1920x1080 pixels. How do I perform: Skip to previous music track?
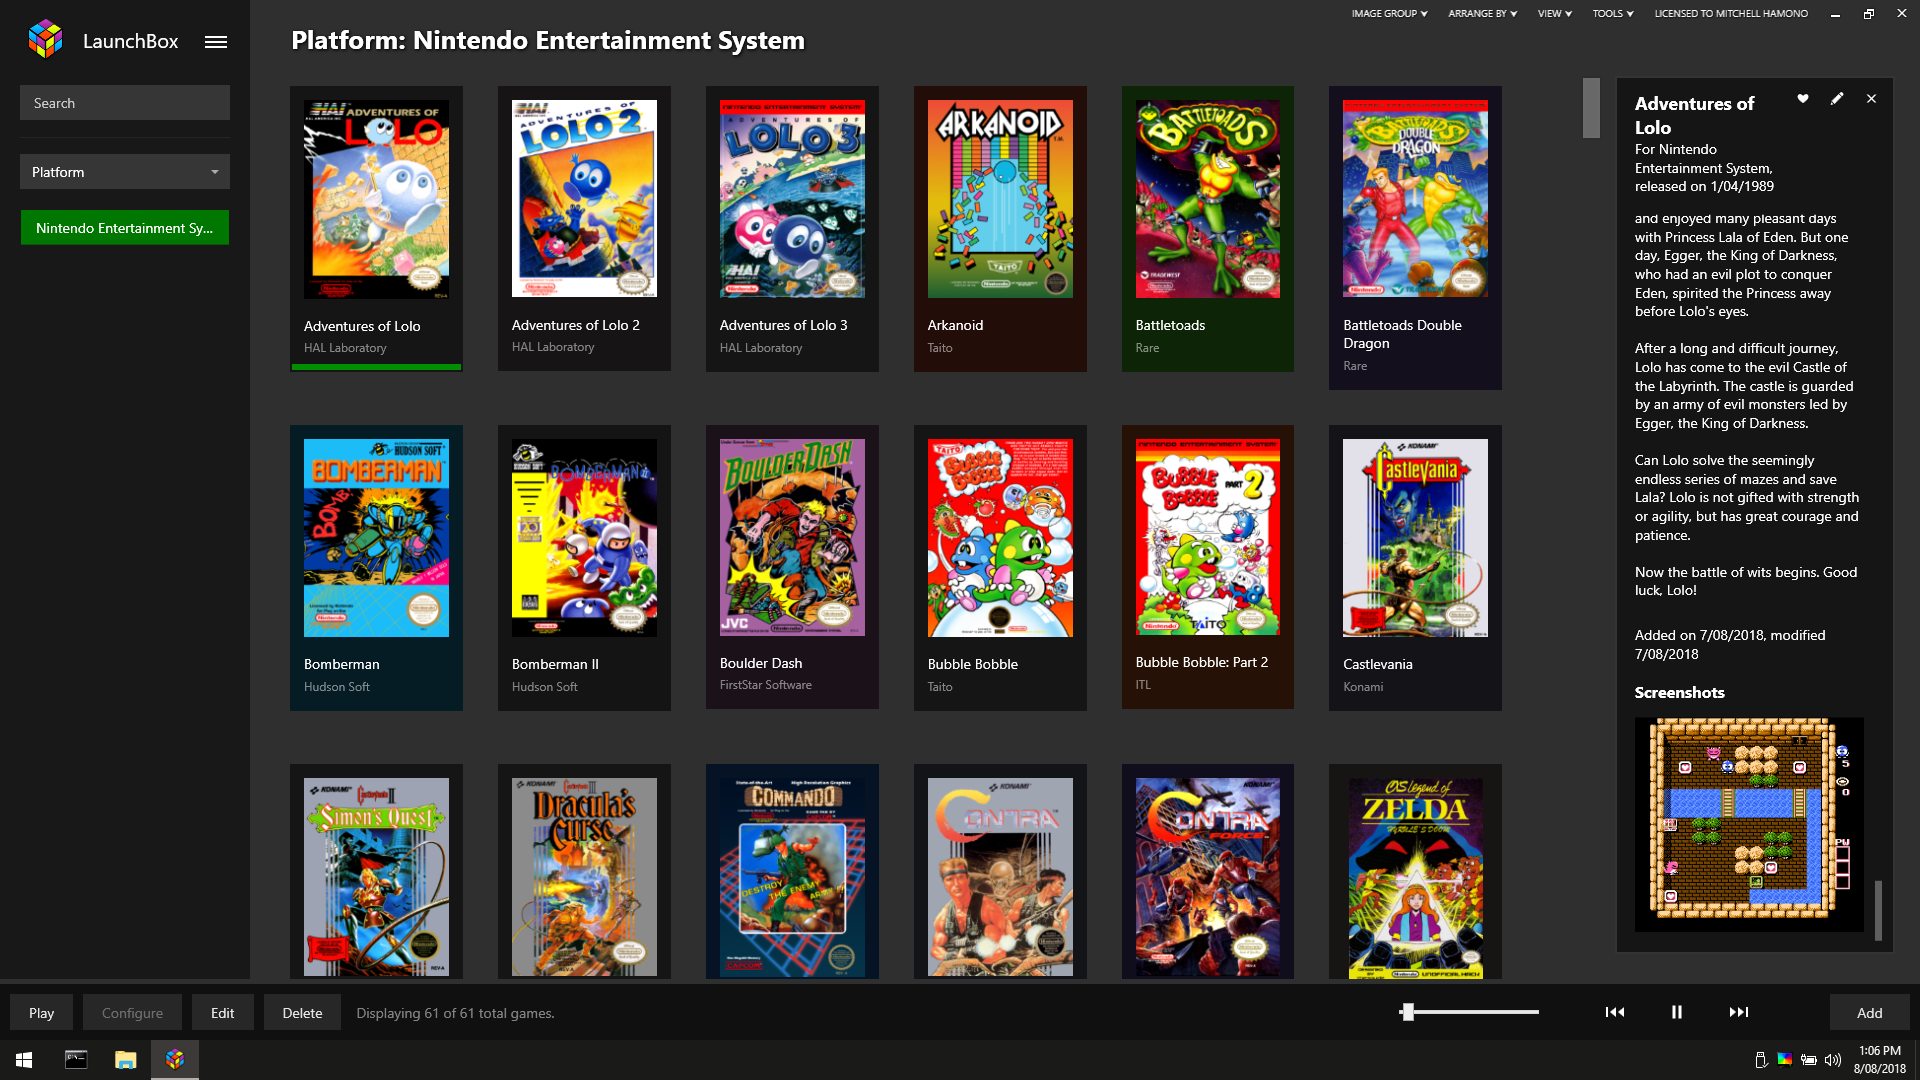1615,1012
